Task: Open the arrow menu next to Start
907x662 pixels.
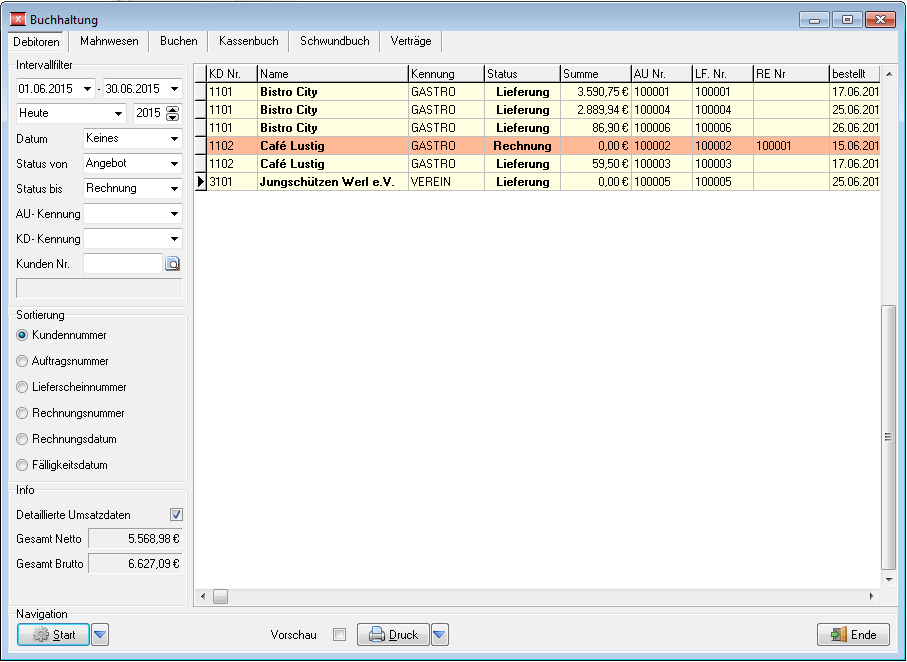Action: pos(100,635)
